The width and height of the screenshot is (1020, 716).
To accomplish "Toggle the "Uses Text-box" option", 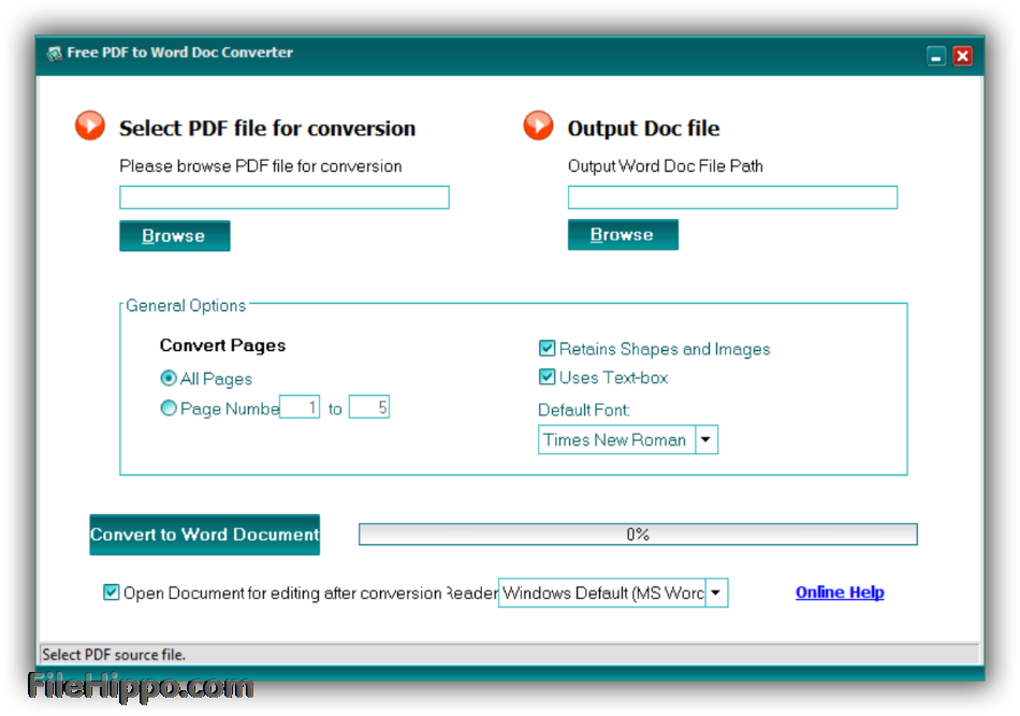I will pyautogui.click(x=547, y=377).
